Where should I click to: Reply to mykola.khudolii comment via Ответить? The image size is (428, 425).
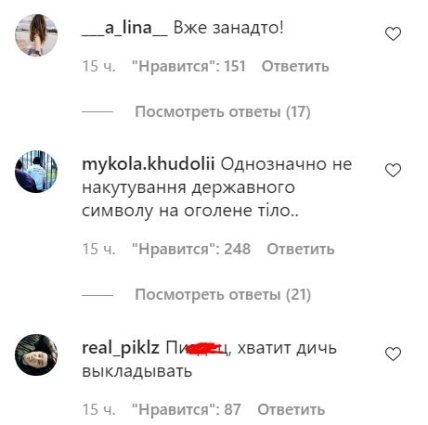300,249
